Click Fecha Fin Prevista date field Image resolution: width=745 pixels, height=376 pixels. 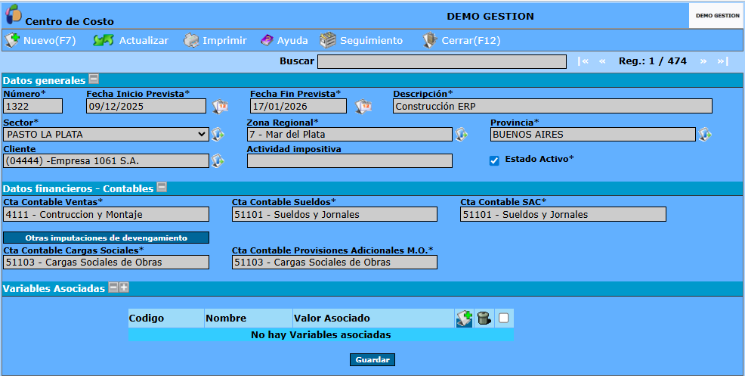click(x=298, y=106)
